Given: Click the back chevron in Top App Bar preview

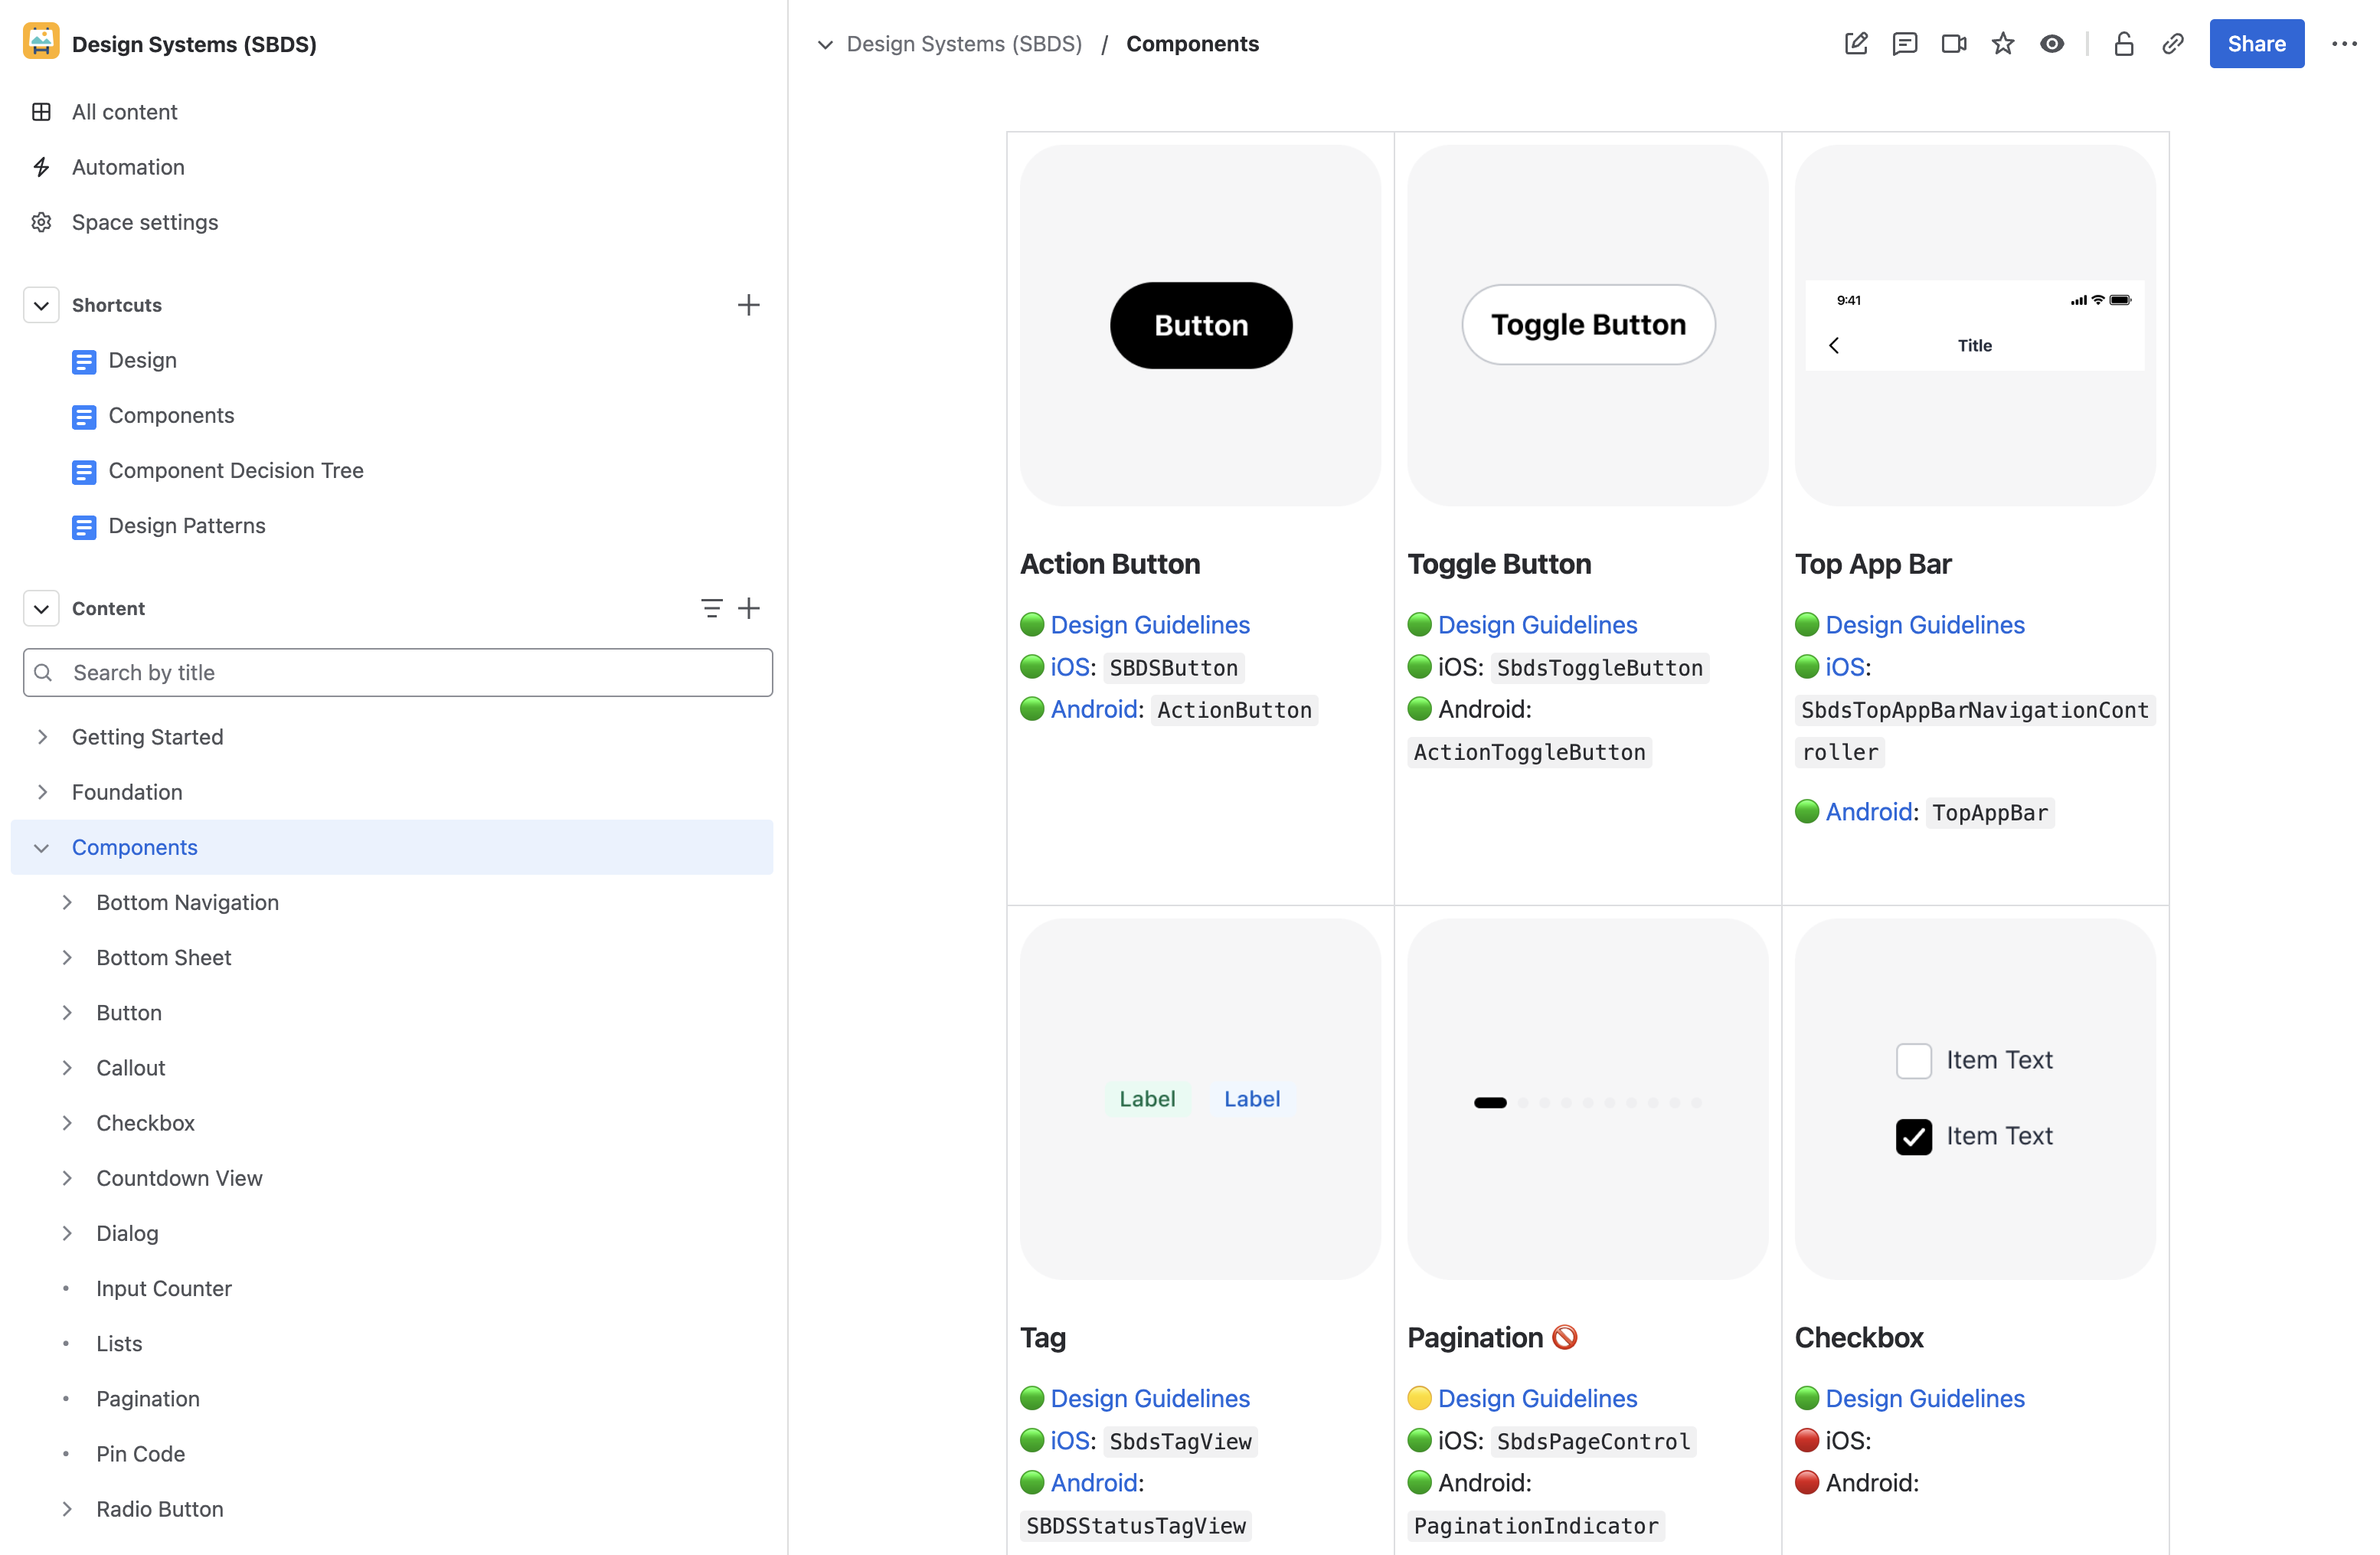Looking at the screenshot, I should [x=1834, y=345].
